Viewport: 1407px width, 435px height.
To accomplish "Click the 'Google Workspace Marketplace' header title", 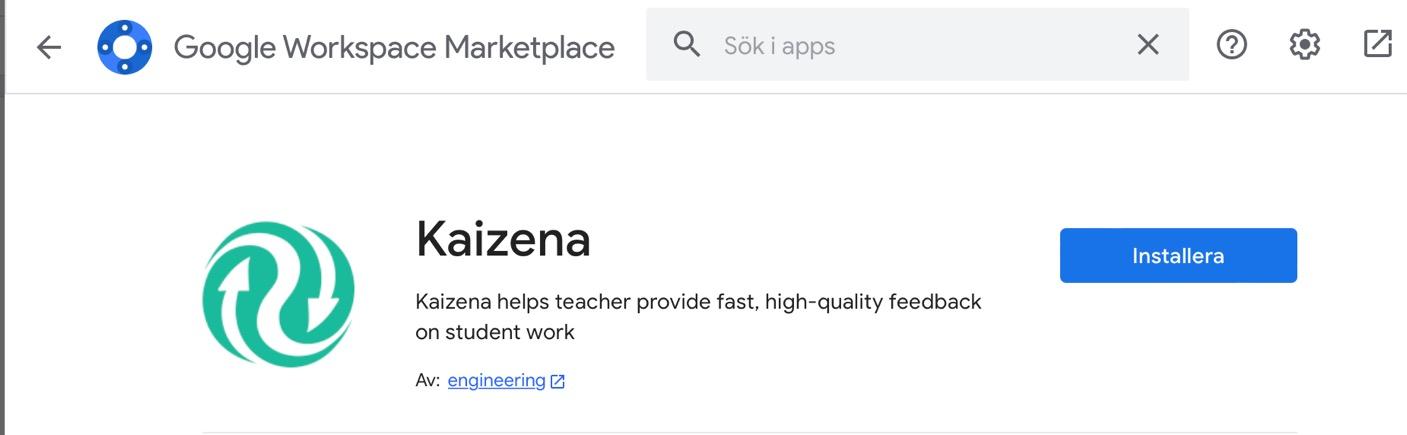I will click(394, 47).
